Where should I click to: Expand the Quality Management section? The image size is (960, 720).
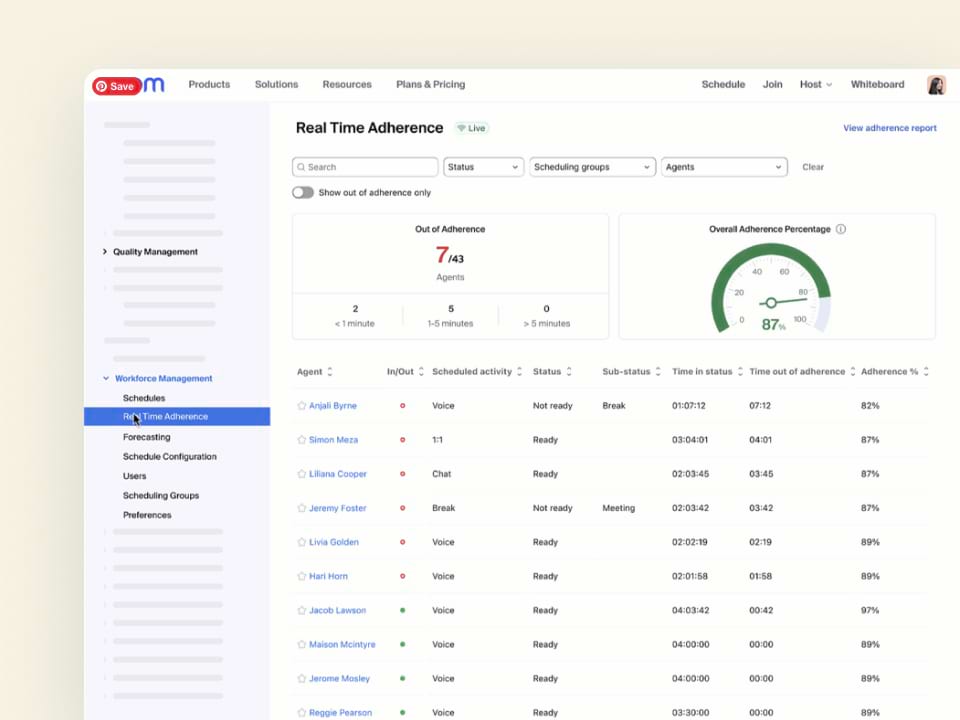[x=105, y=252]
